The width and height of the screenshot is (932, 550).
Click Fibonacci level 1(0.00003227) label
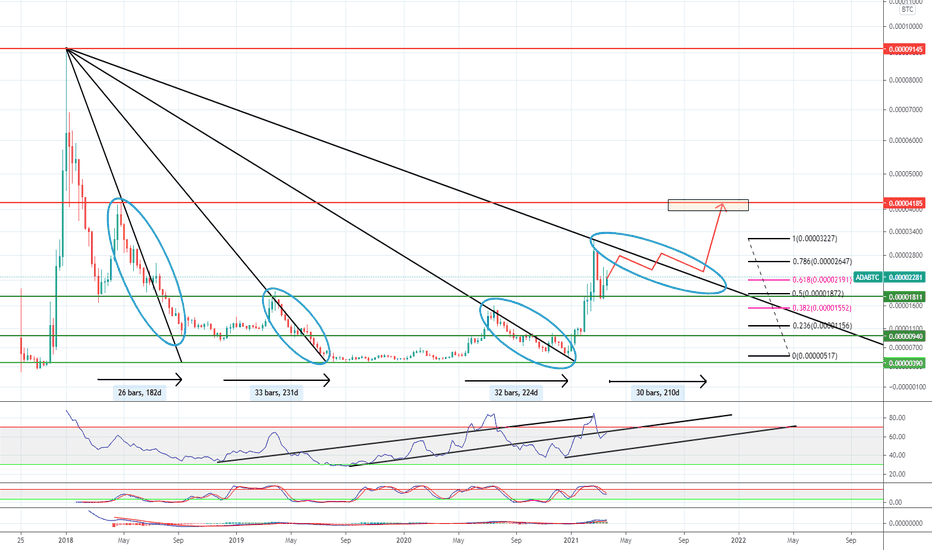coord(814,238)
